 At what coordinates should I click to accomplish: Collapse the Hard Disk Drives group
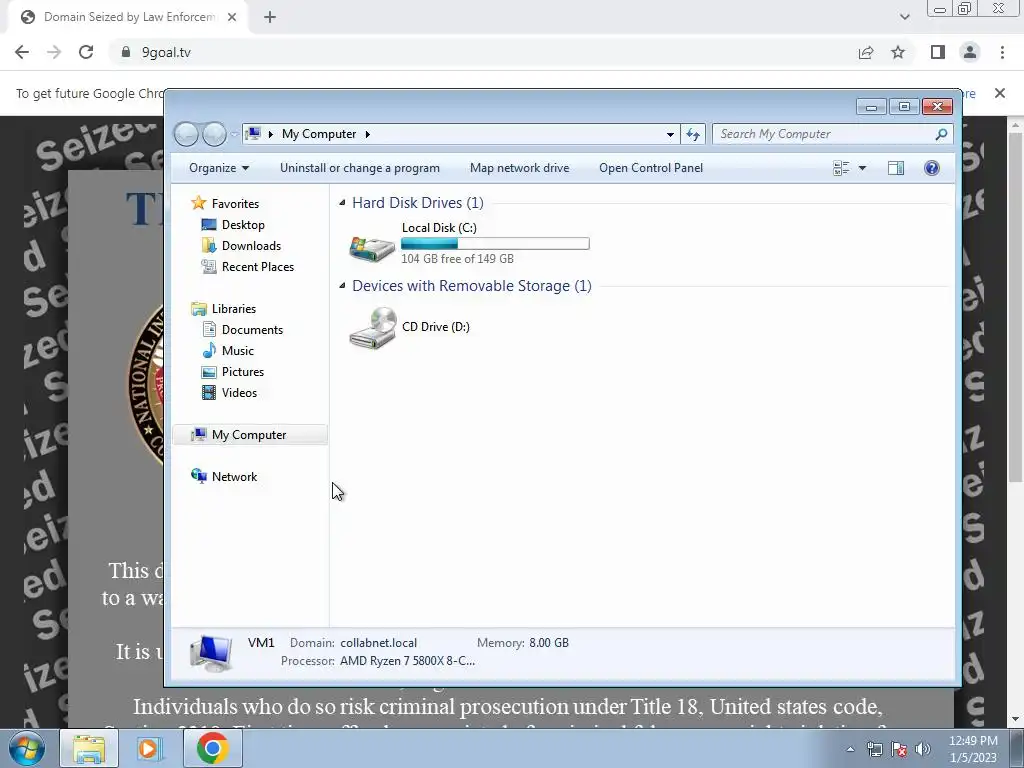pos(342,203)
